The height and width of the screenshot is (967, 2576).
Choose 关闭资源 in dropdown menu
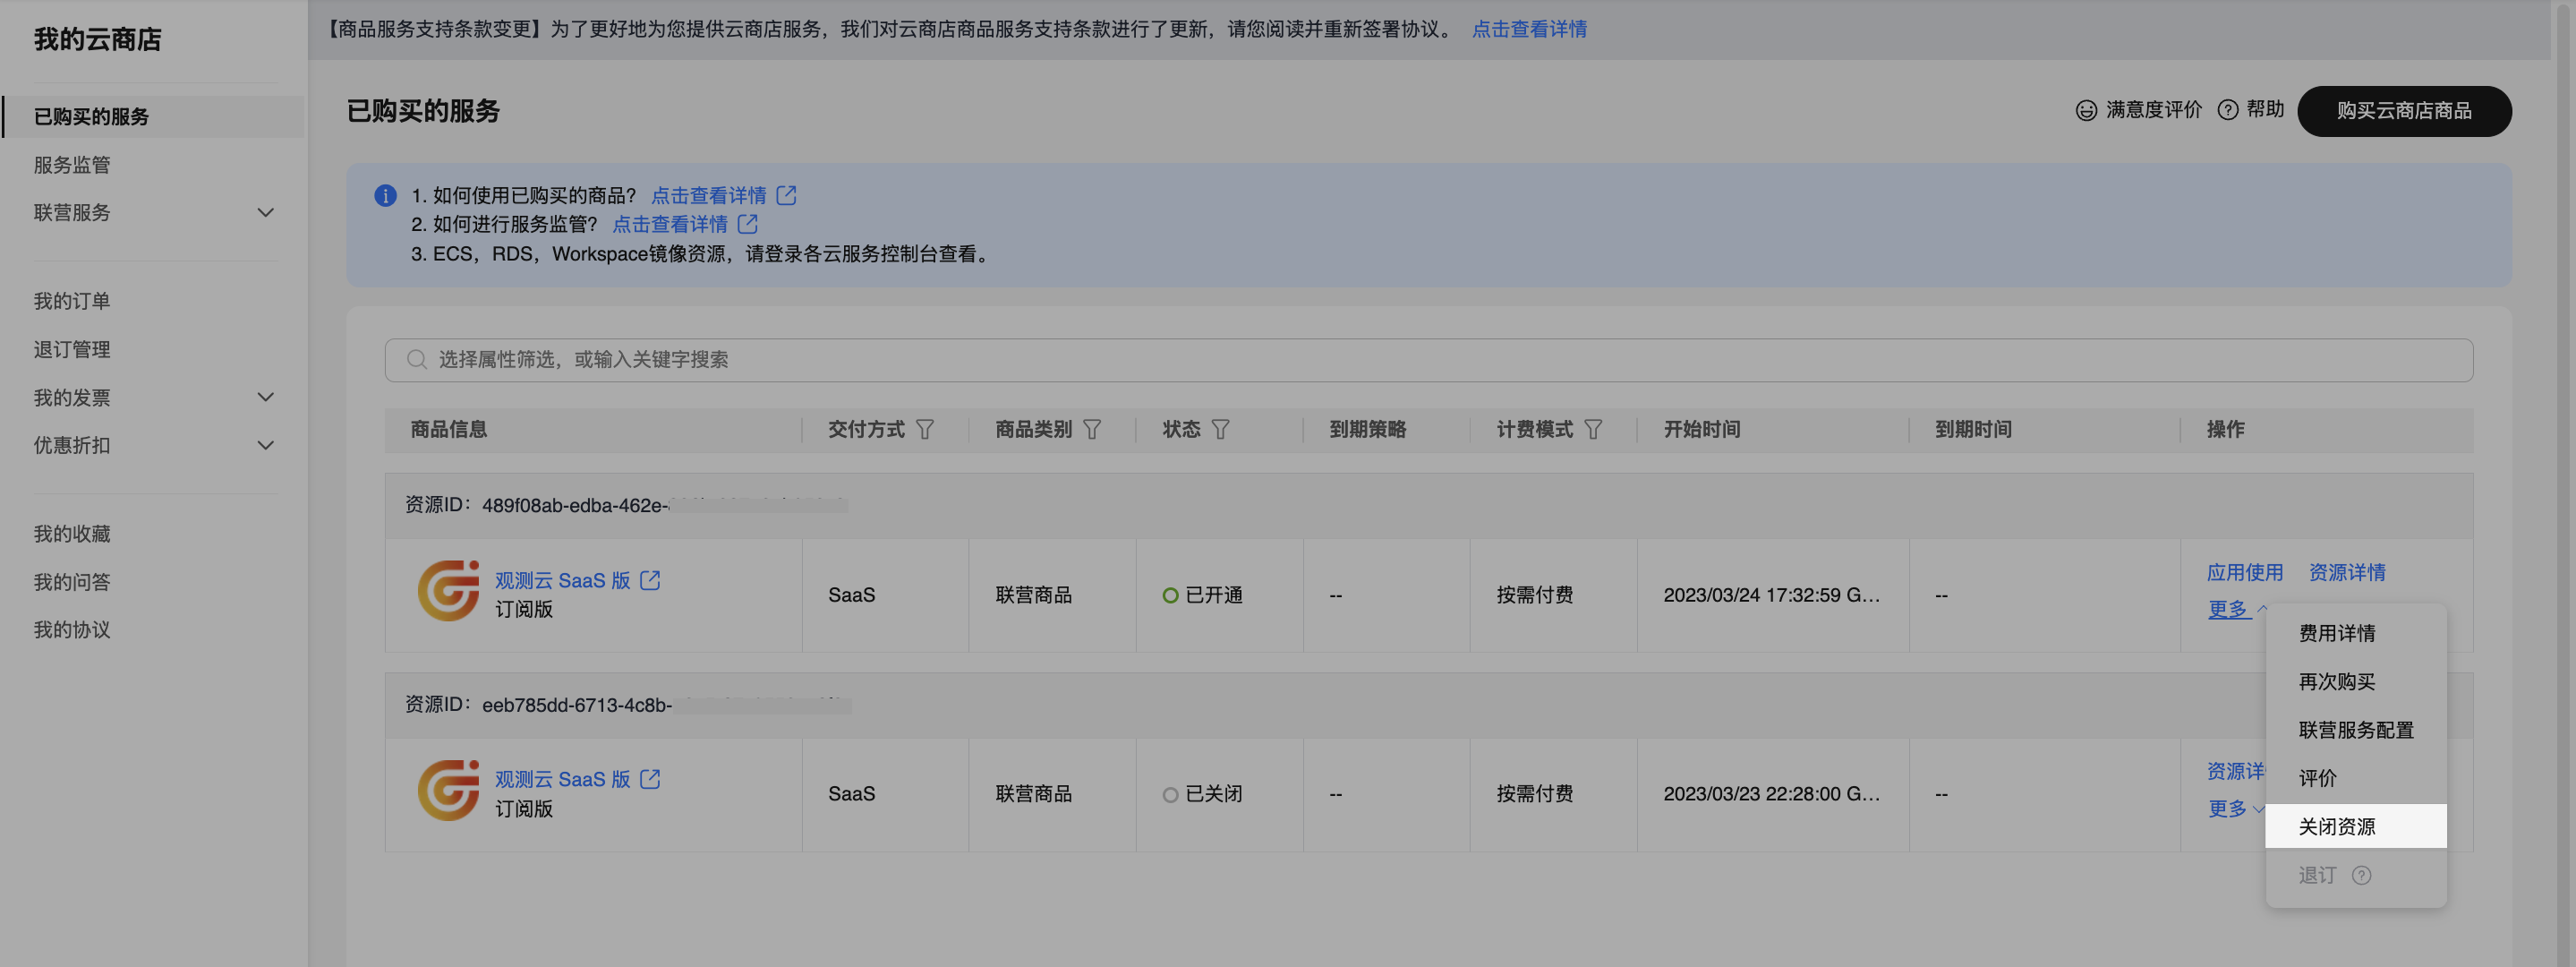click(x=2355, y=826)
